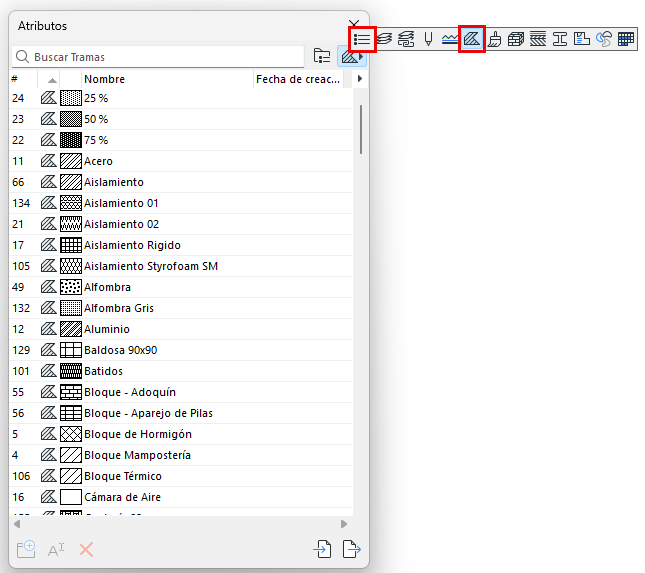Screen dimensions: 645x573
Task: Open attribute type selector Fills dropdown
Action: coord(352,56)
